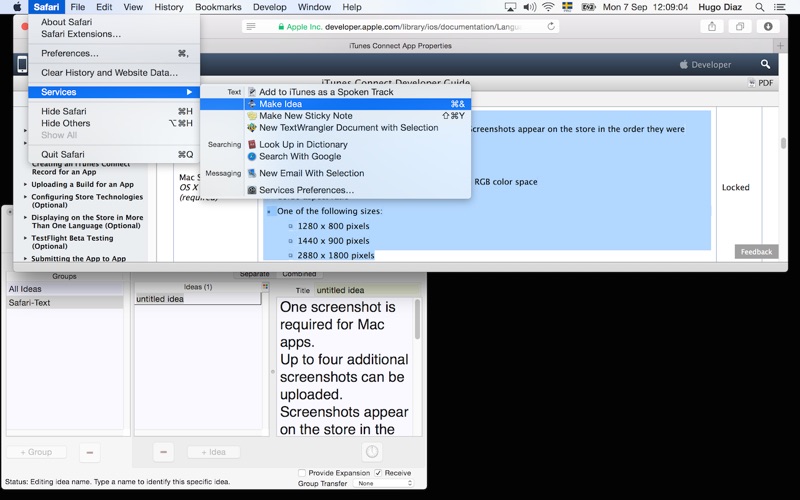
Task: Click Safari's show all tabs button
Action: pos(740,27)
